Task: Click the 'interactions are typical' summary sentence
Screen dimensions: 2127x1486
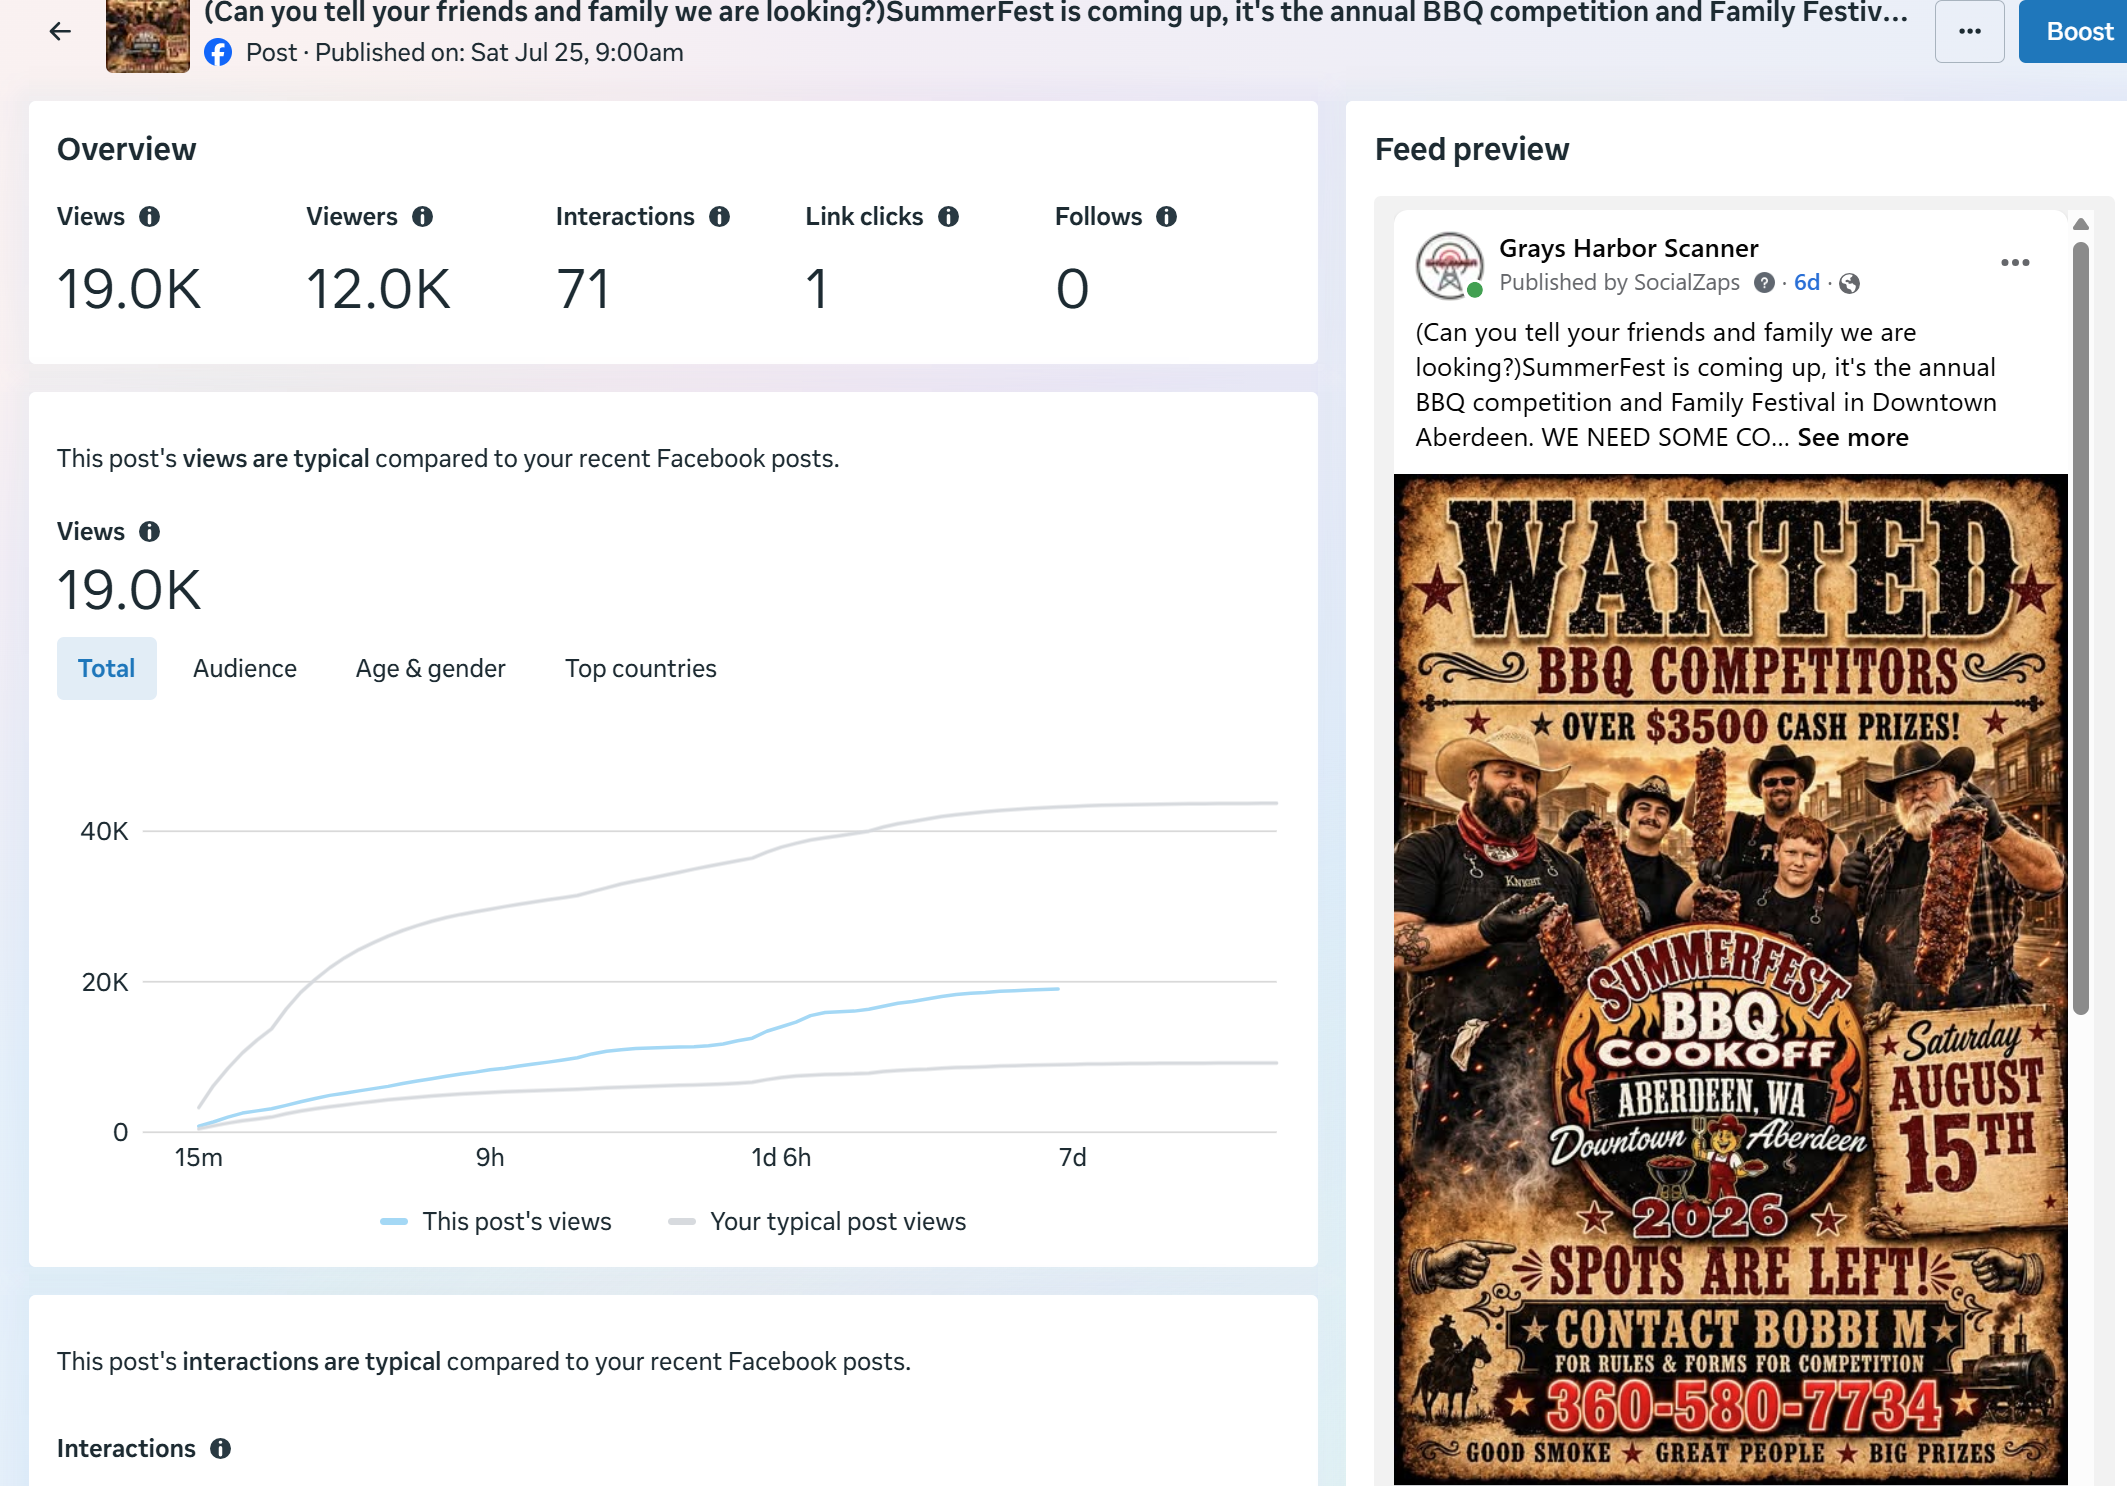Action: (x=484, y=1361)
